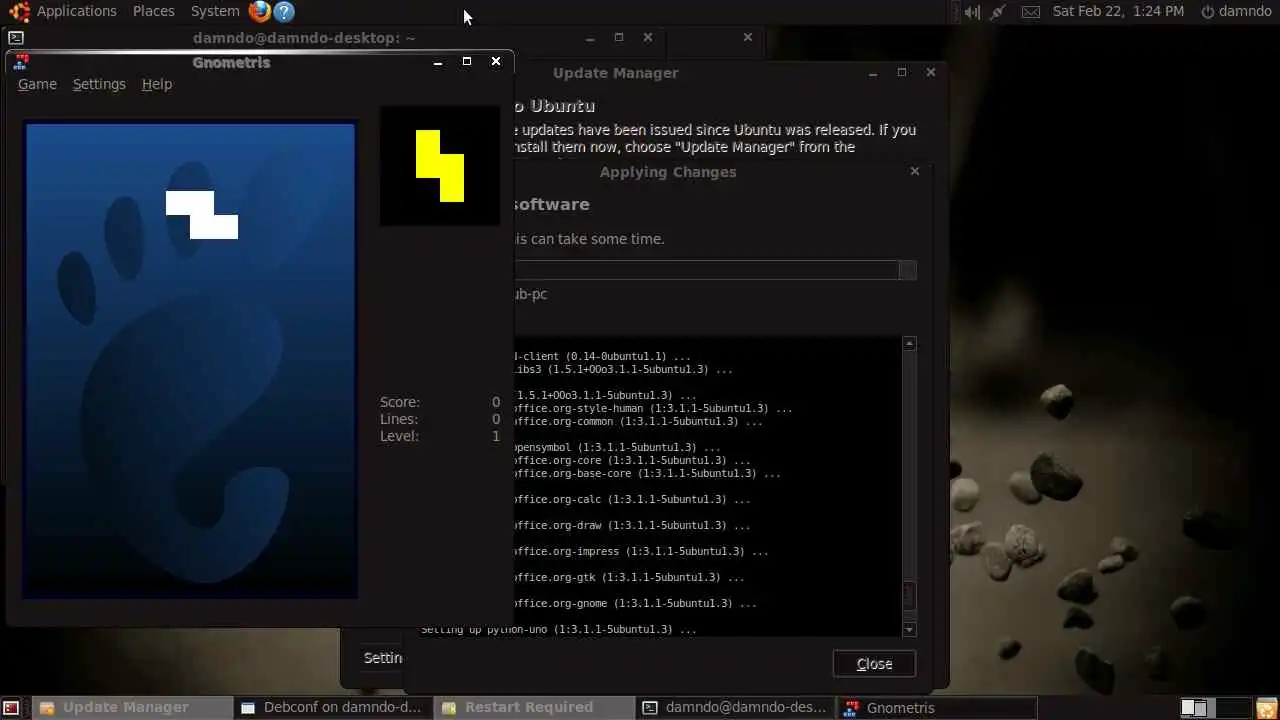The height and width of the screenshot is (720, 1280).
Task: Switch to Debconf window in taskbar
Action: tap(332, 707)
